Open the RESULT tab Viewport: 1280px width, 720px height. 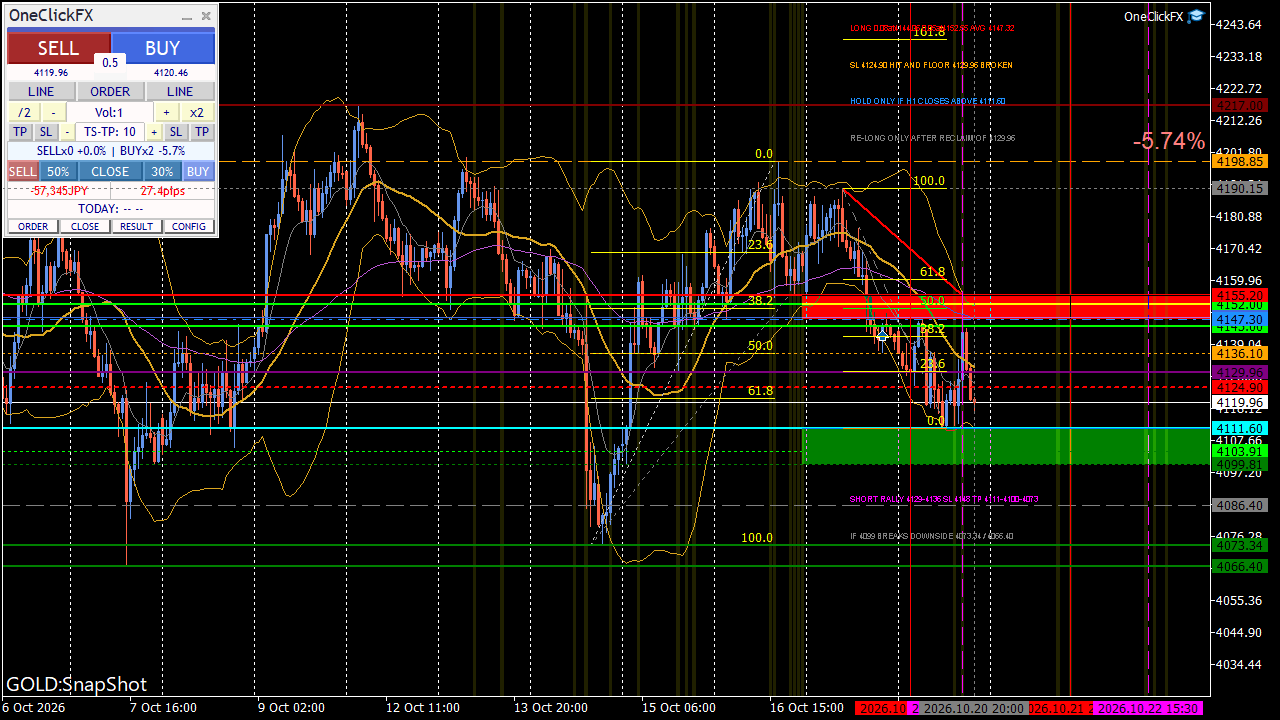coord(137,226)
